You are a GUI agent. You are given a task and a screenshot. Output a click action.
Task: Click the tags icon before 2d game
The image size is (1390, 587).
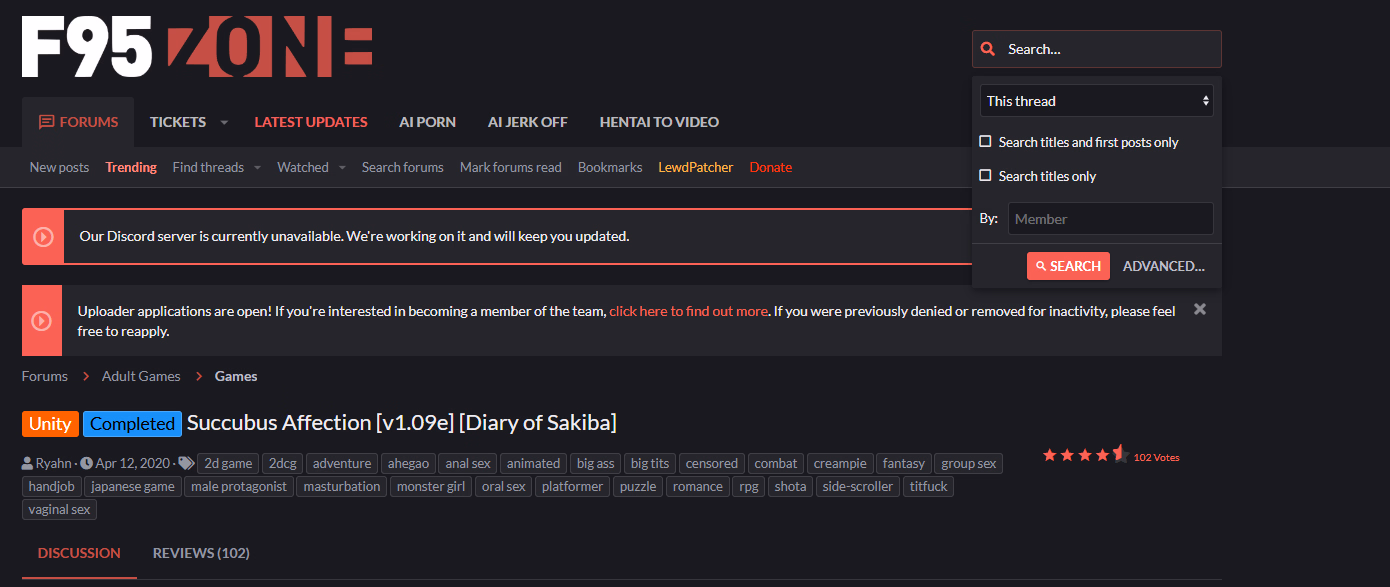click(x=186, y=463)
